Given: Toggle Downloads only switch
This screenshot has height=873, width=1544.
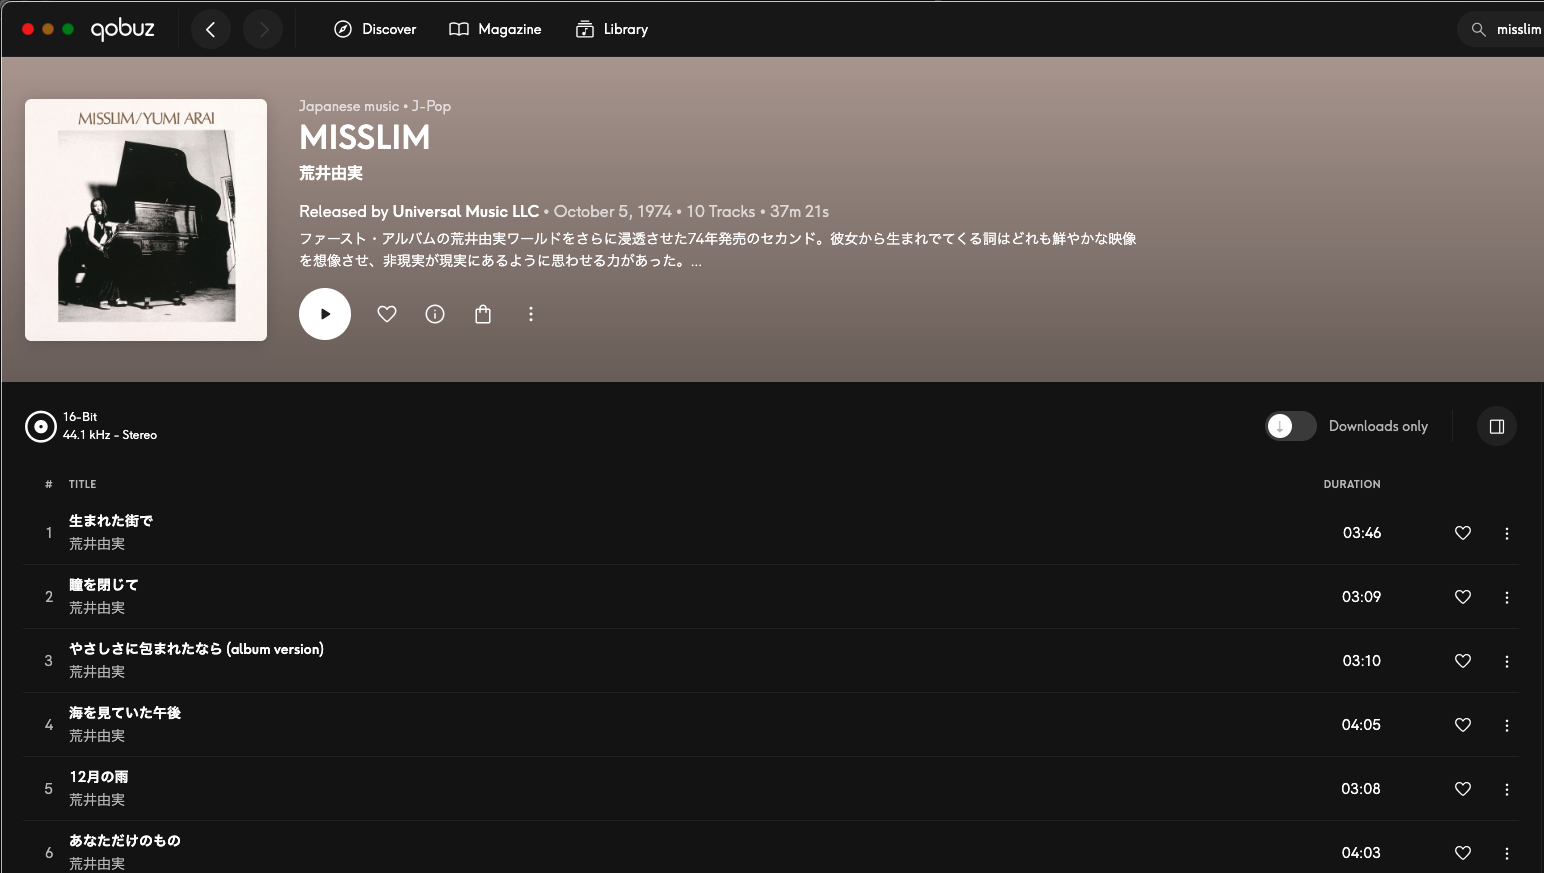Looking at the screenshot, I should (1291, 426).
